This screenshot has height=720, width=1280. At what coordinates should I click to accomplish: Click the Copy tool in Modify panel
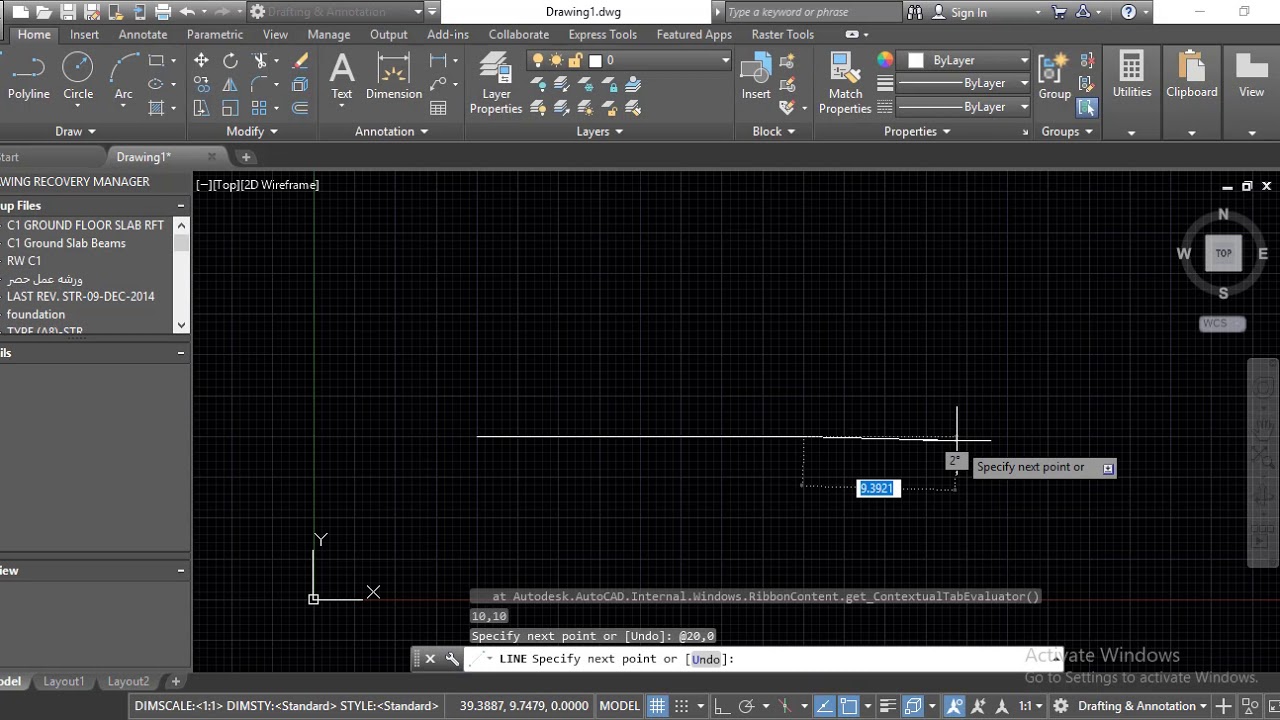pyautogui.click(x=201, y=85)
